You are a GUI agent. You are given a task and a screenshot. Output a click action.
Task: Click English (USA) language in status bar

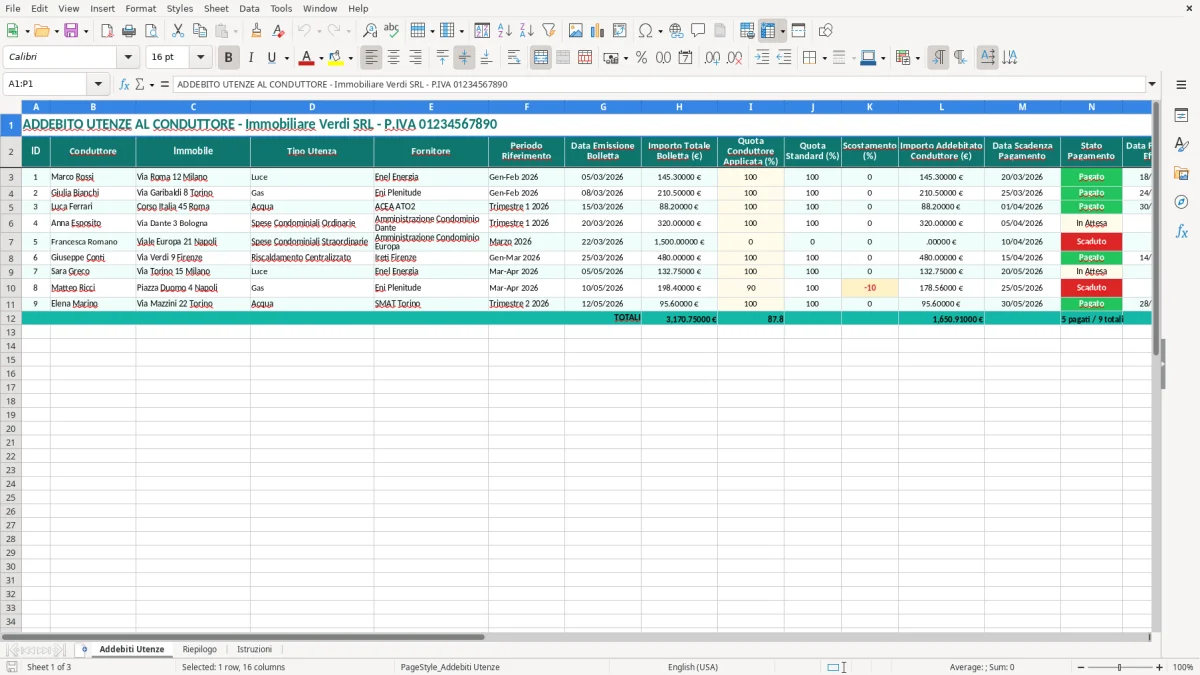click(692, 667)
